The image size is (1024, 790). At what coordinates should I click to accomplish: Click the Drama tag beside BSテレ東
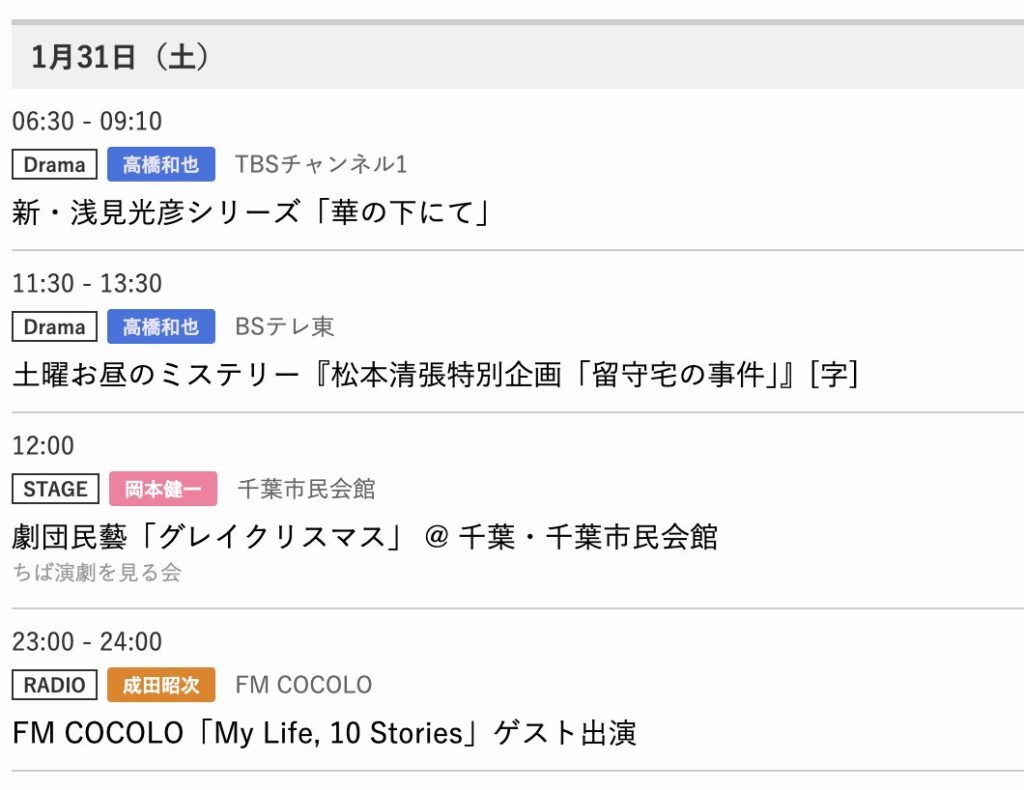click(55, 327)
